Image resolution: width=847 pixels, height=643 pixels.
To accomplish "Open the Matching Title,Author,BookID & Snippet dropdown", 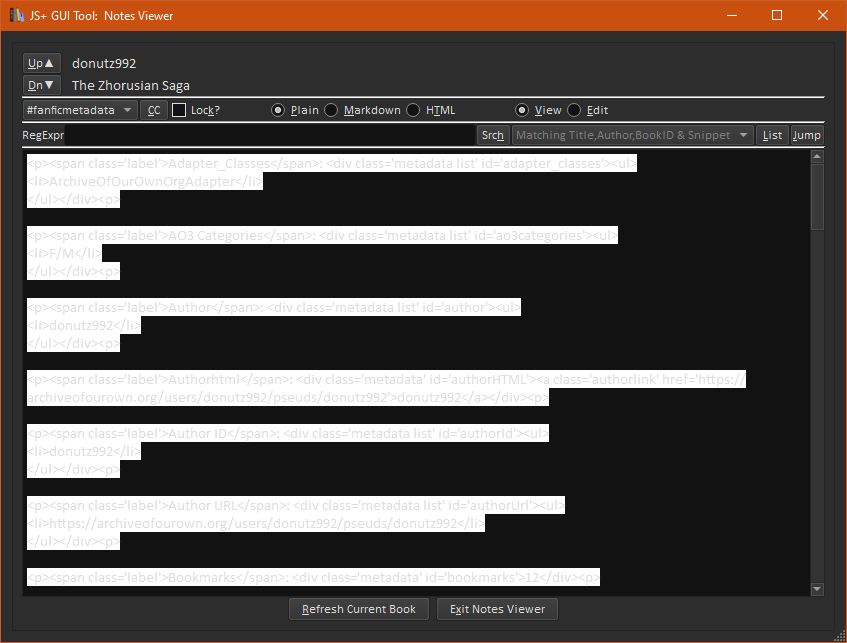I will (x=632, y=135).
